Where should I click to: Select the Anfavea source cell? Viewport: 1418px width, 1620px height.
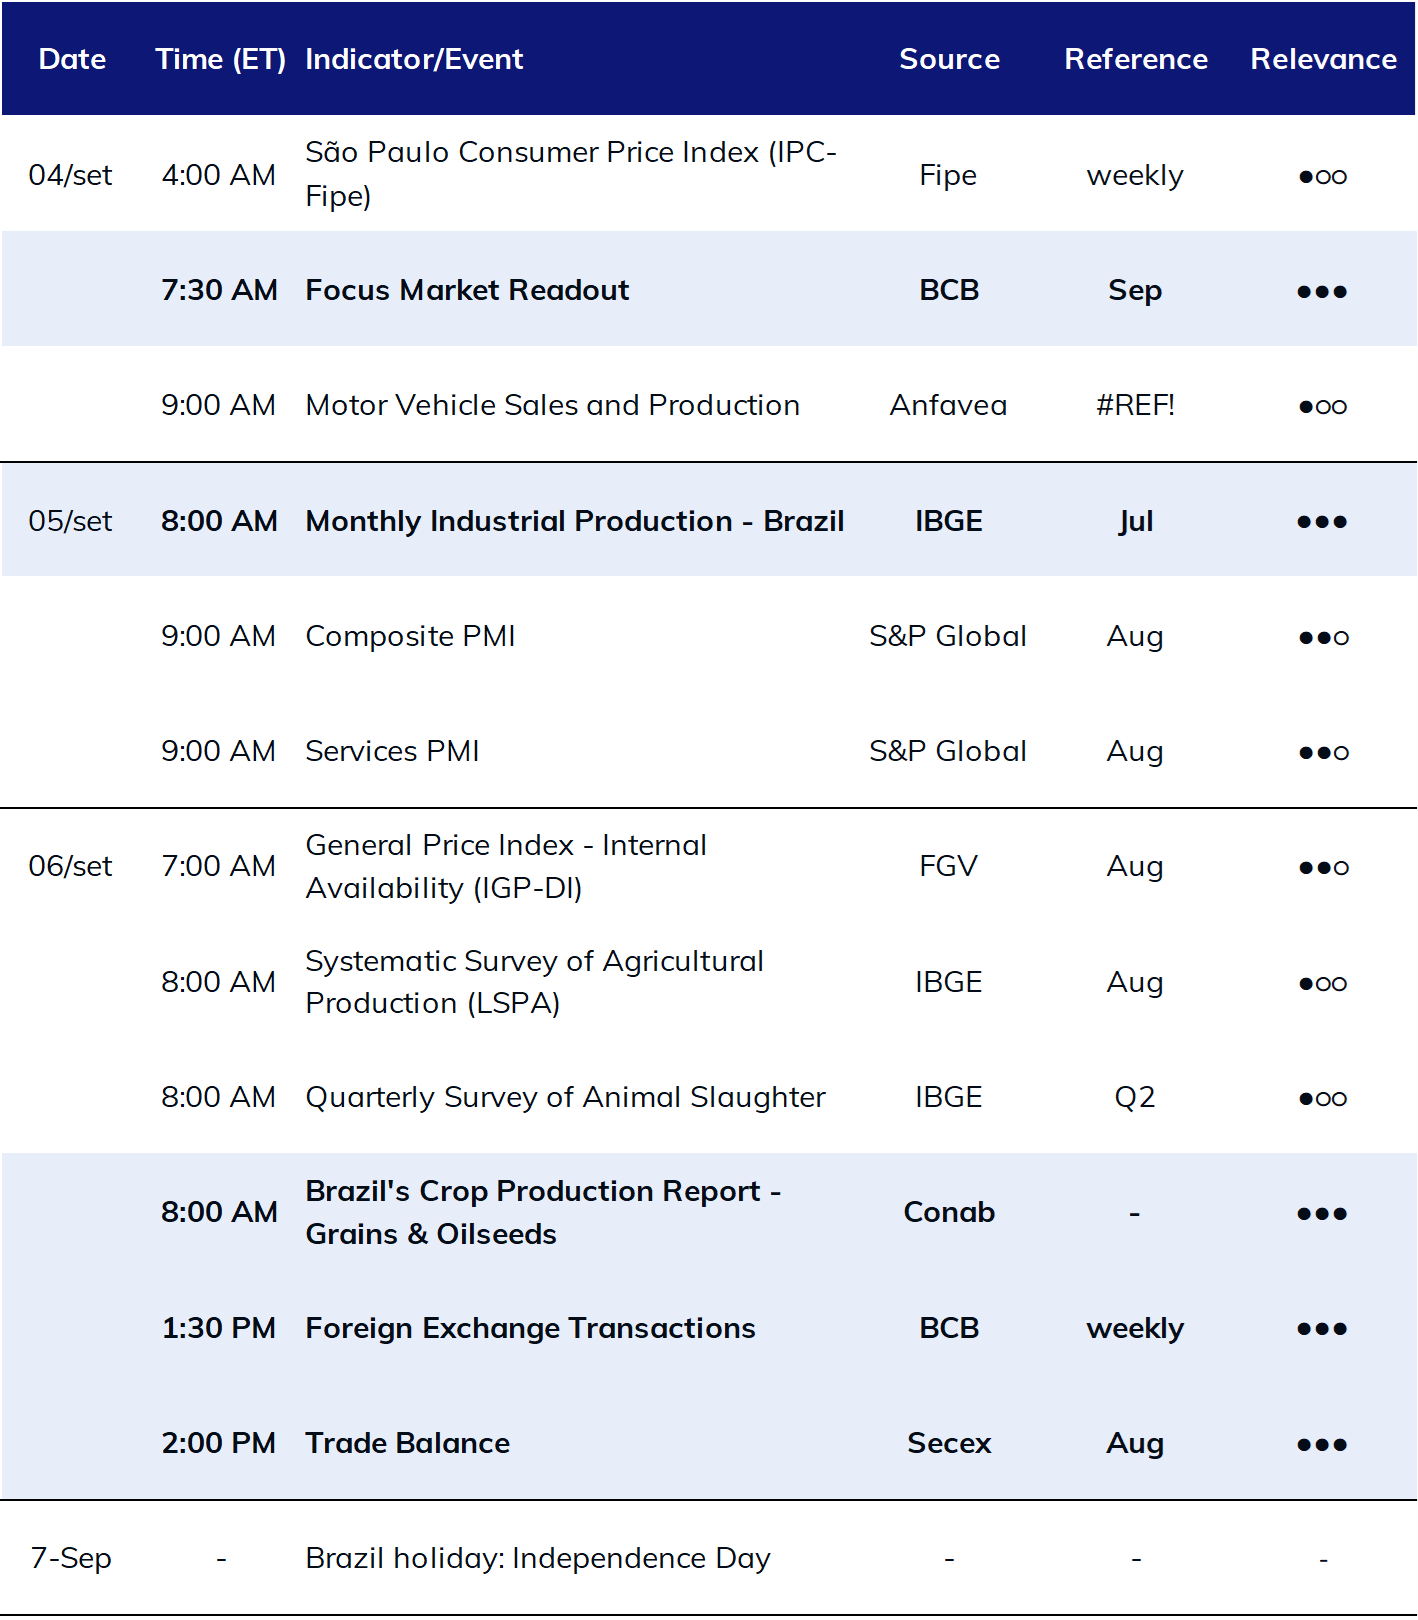coord(948,405)
